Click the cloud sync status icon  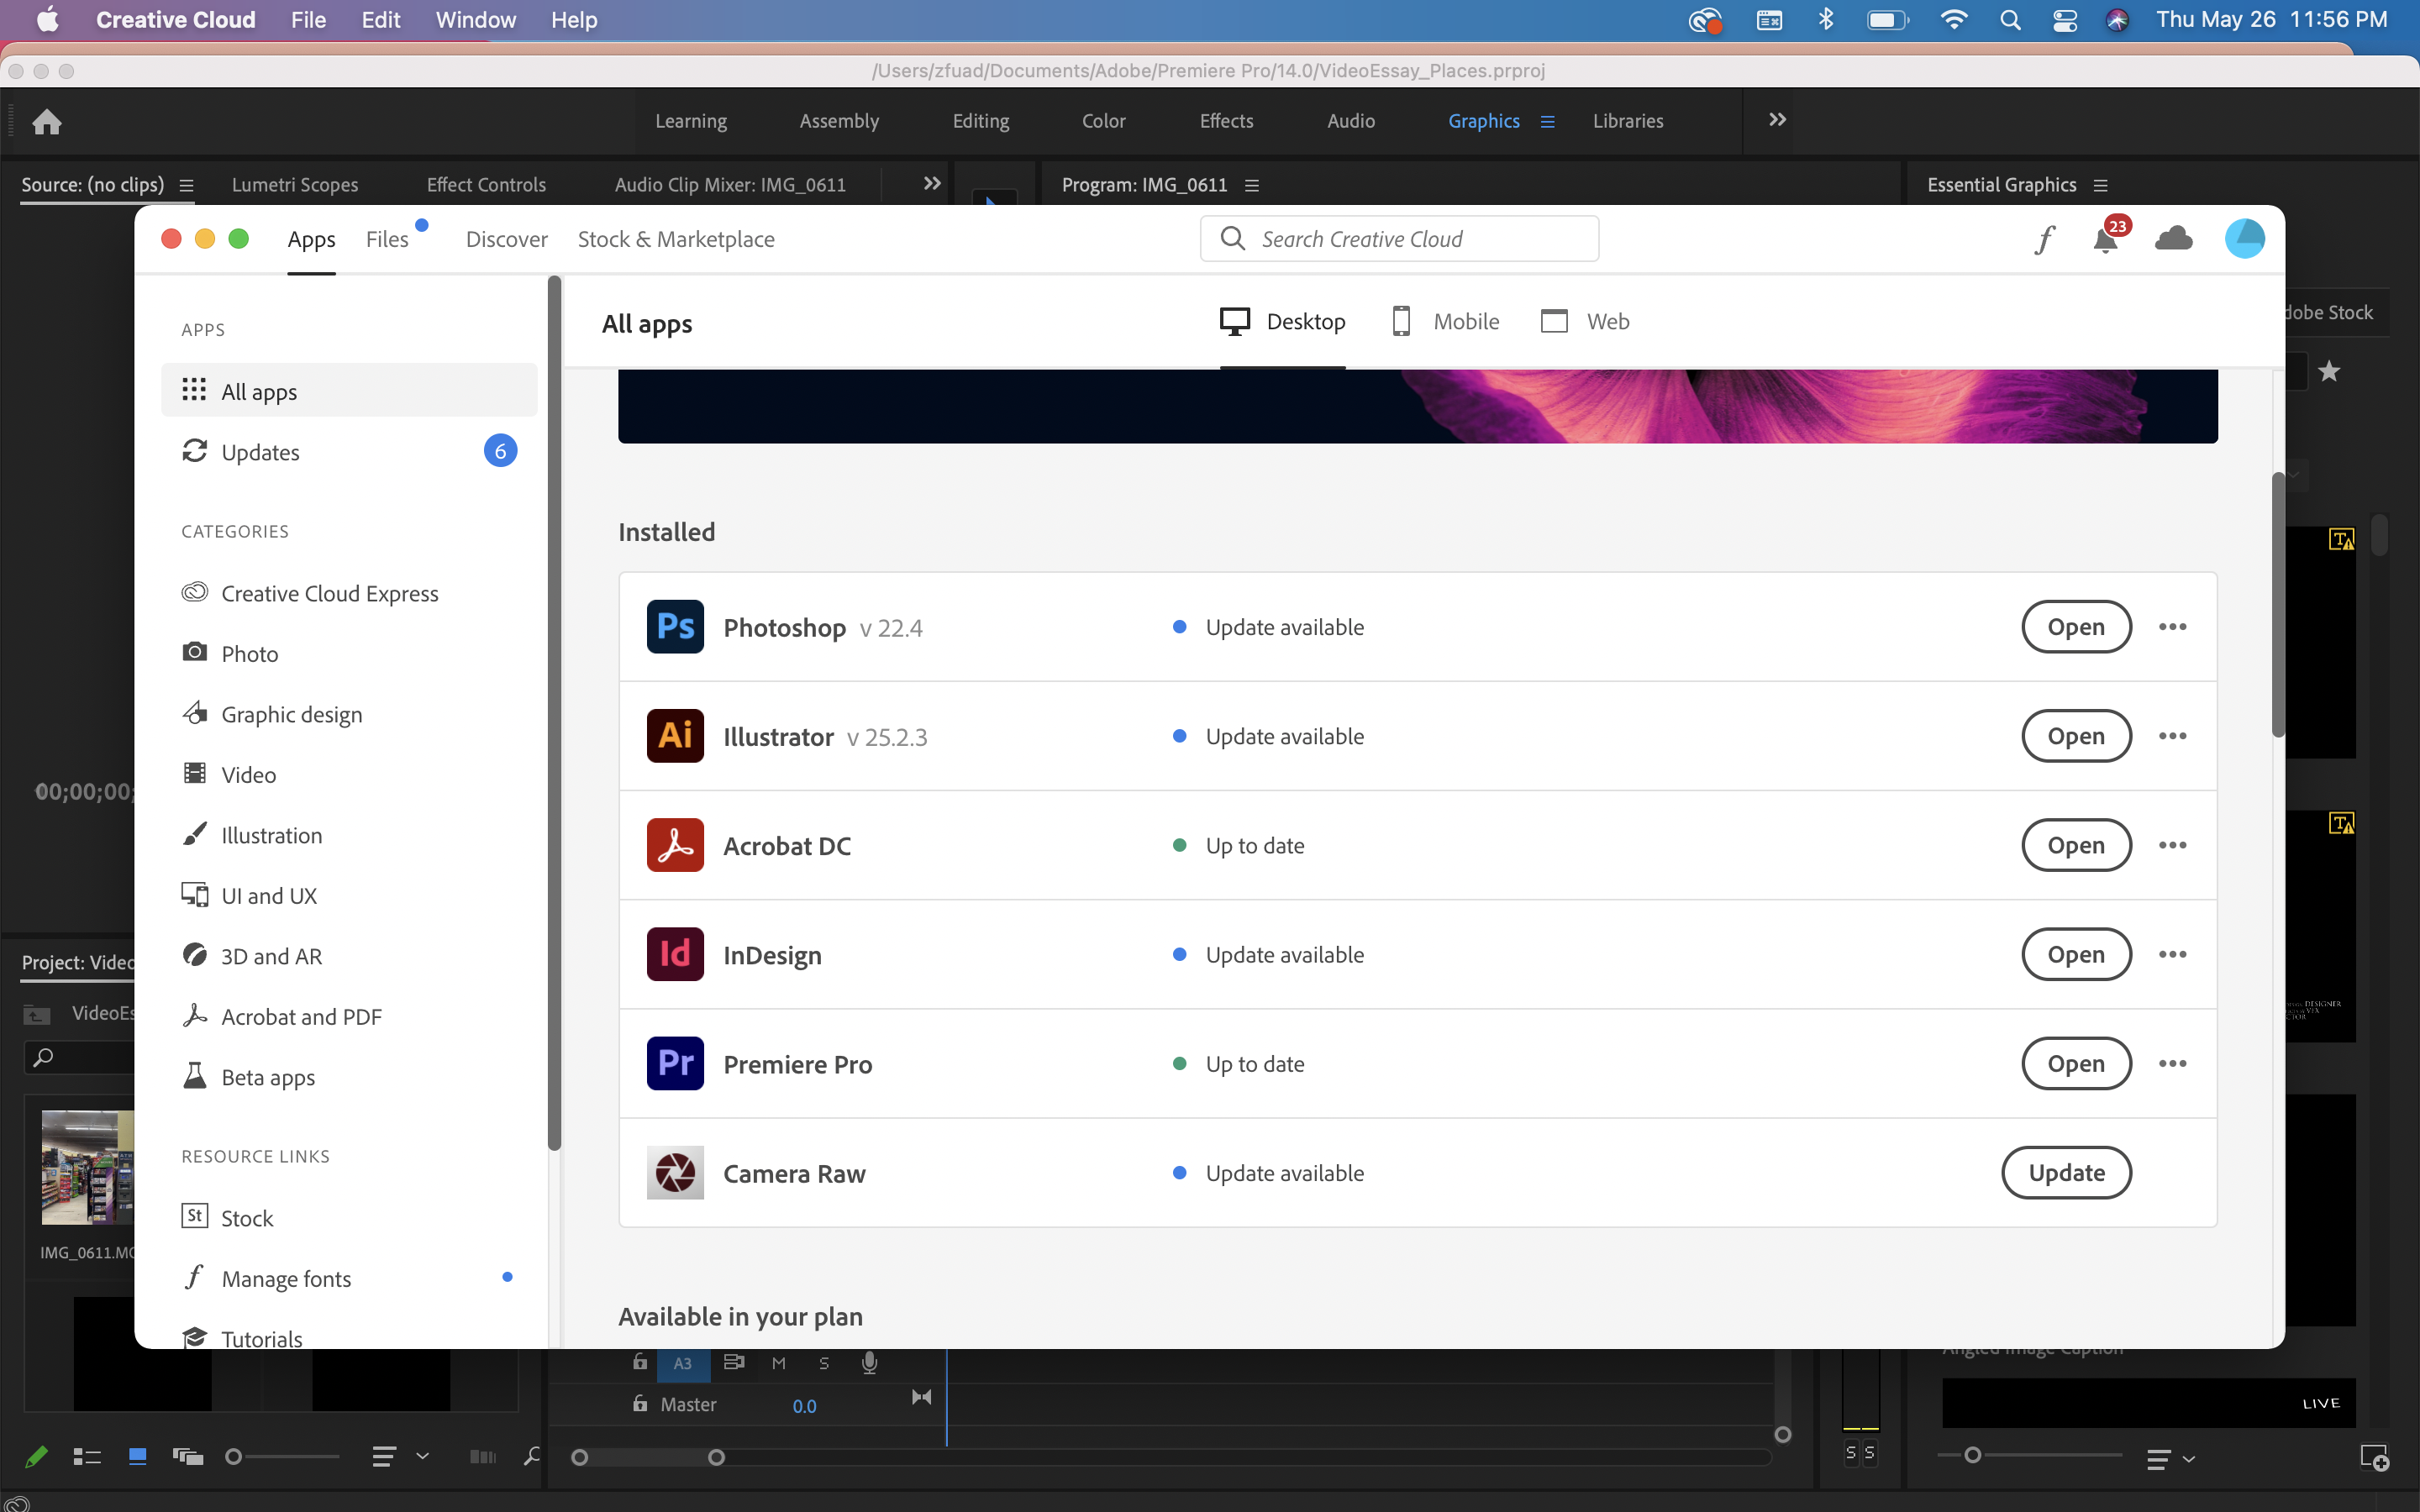click(x=2173, y=239)
